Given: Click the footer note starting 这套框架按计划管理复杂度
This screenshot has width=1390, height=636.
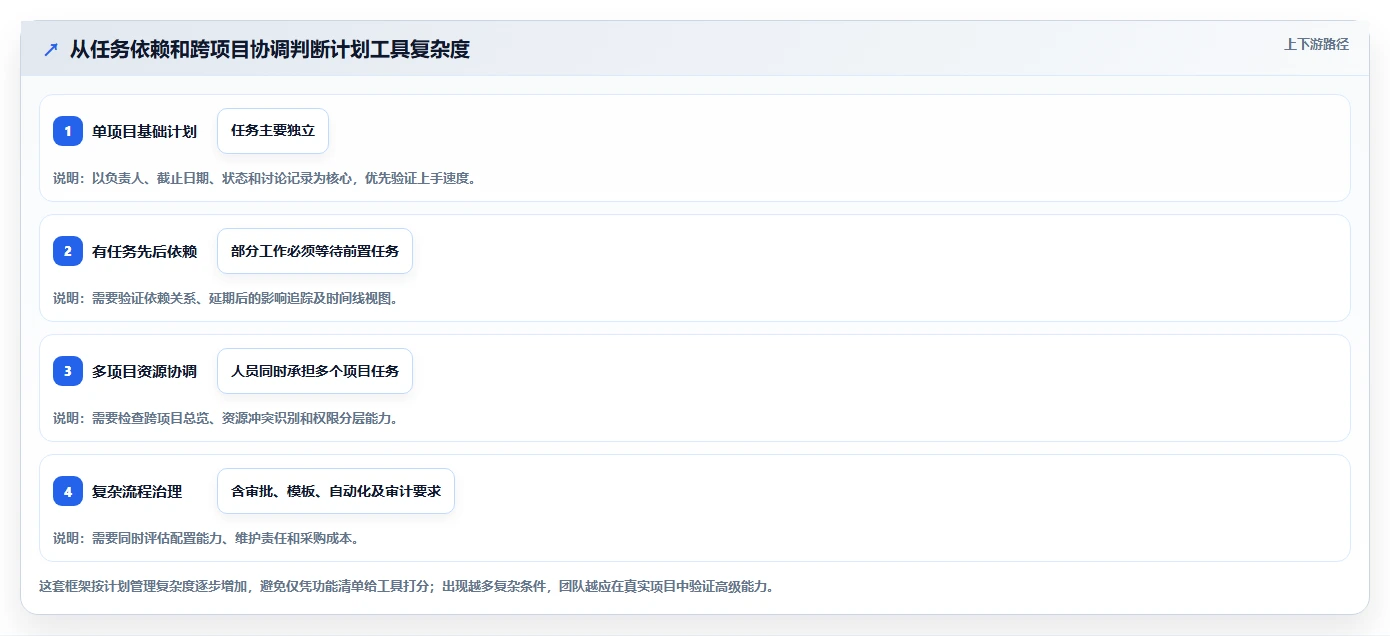Looking at the screenshot, I should click(406, 586).
